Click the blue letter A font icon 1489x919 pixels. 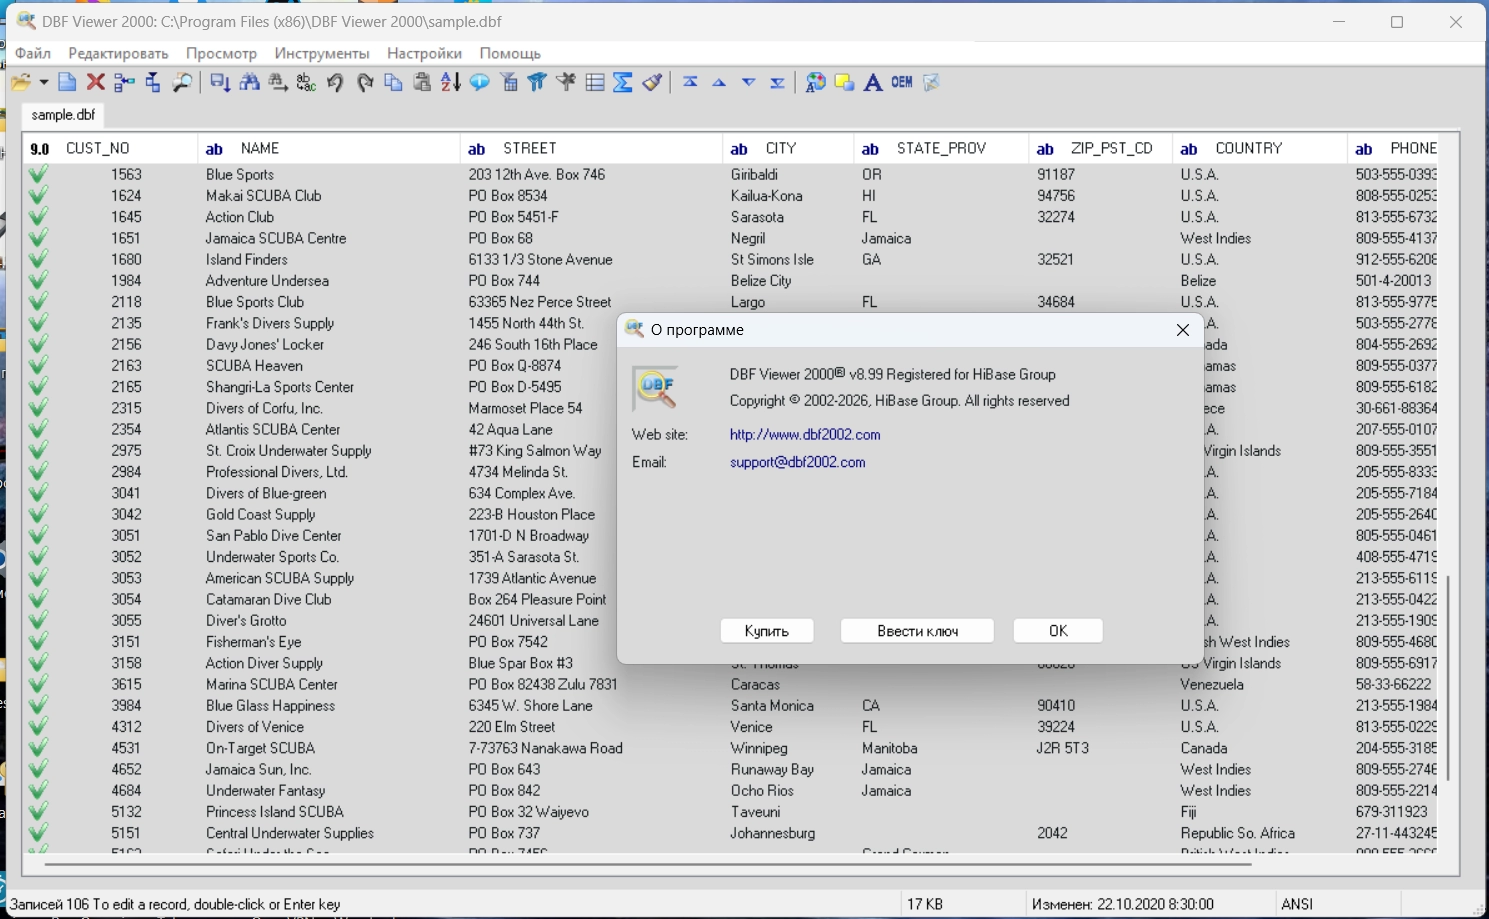pos(873,83)
